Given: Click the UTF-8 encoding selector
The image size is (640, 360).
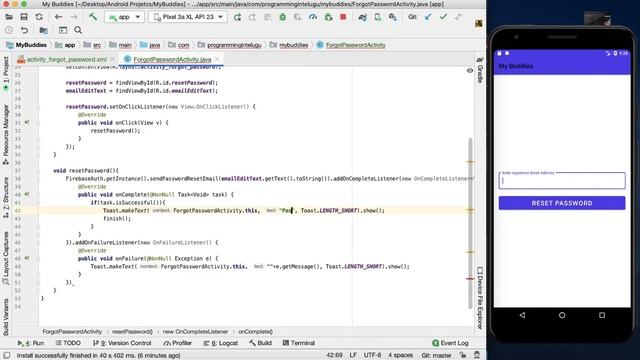Looking at the screenshot, I should [372, 356].
